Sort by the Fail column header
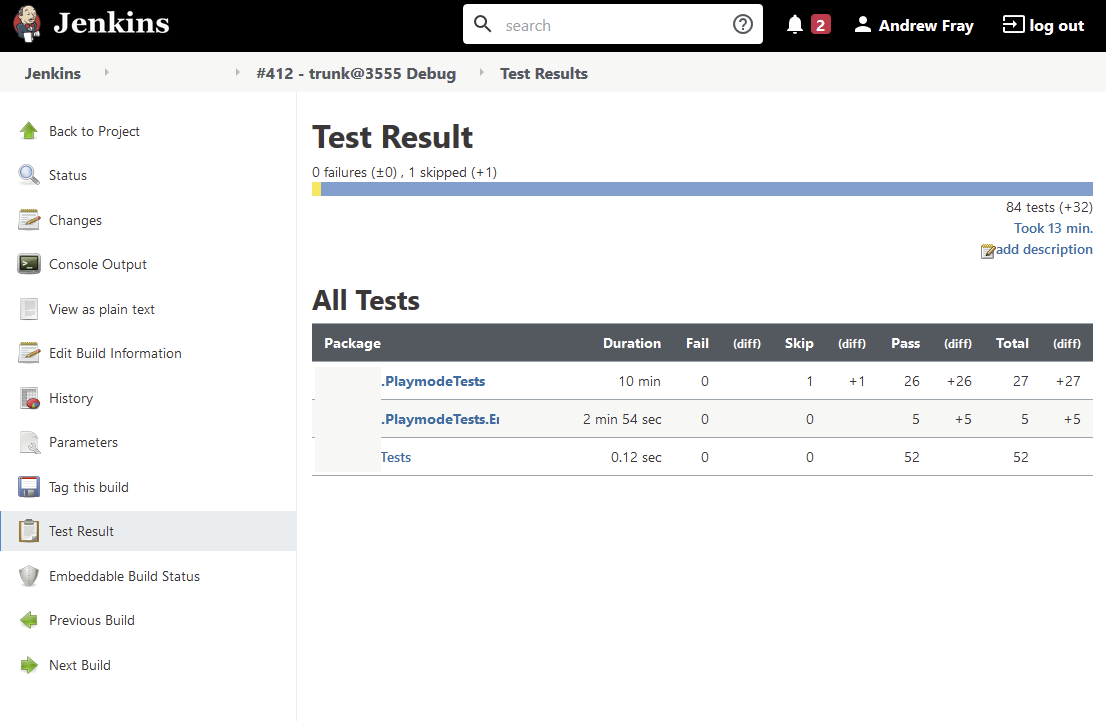Screen dimensions: 1106x721 coord(697,344)
